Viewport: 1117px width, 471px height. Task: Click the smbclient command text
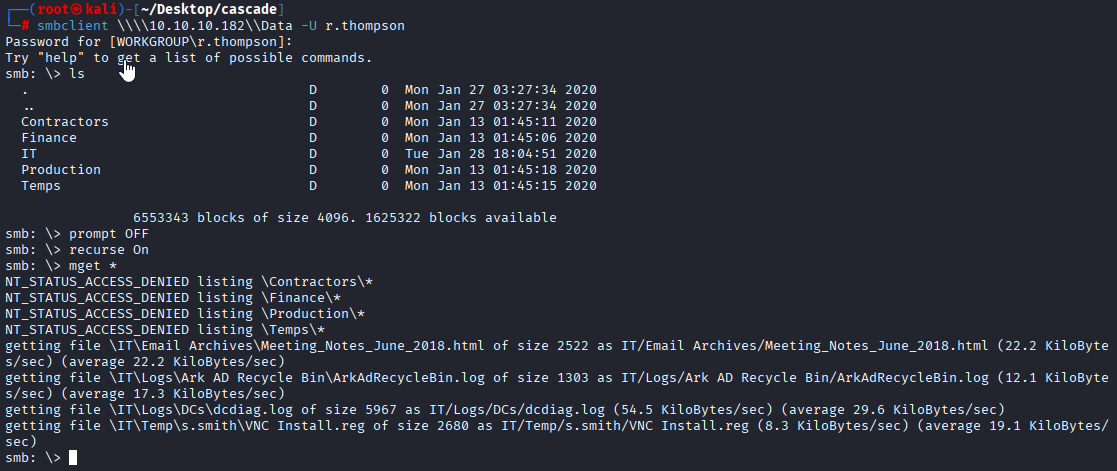coord(73,26)
